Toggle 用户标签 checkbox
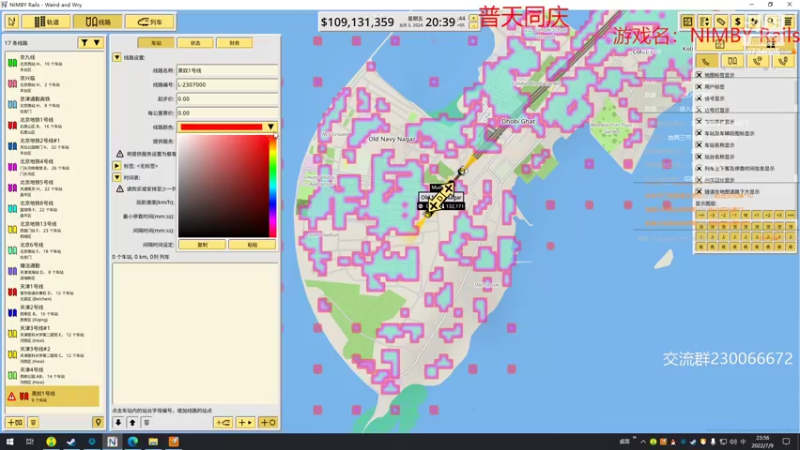The width and height of the screenshot is (800, 450). [699, 87]
